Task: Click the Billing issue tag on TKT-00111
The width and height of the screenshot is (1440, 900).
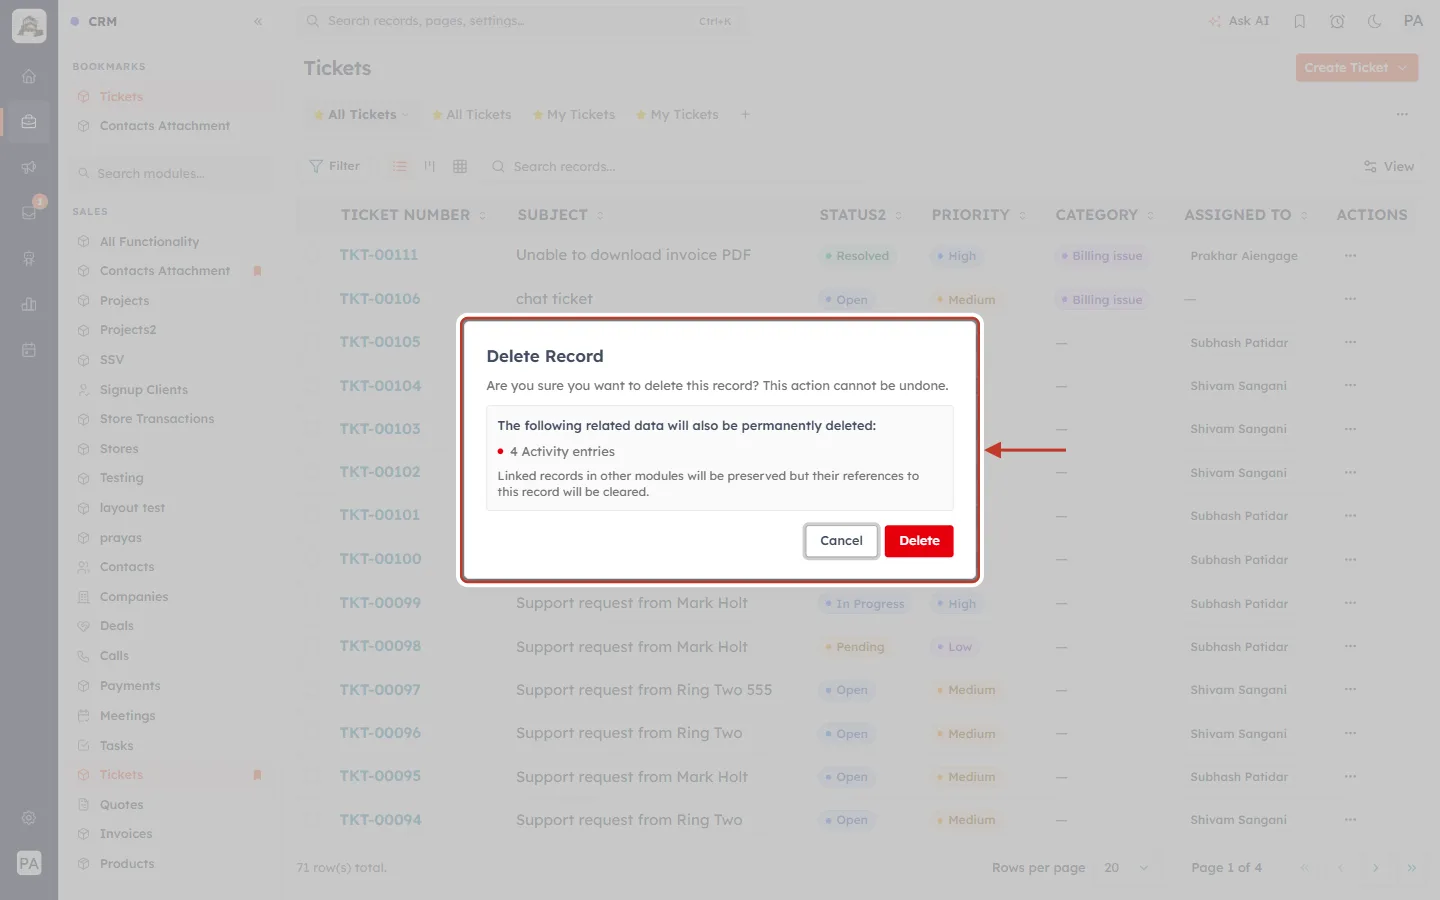Action: click(x=1101, y=256)
